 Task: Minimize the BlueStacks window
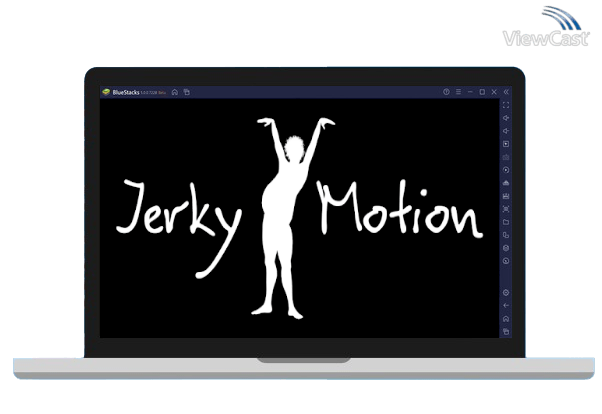(x=470, y=92)
